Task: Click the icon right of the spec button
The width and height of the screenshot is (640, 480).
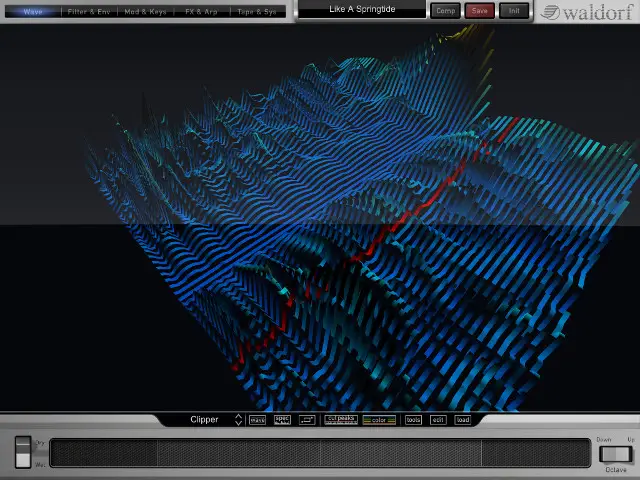Action: point(307,420)
